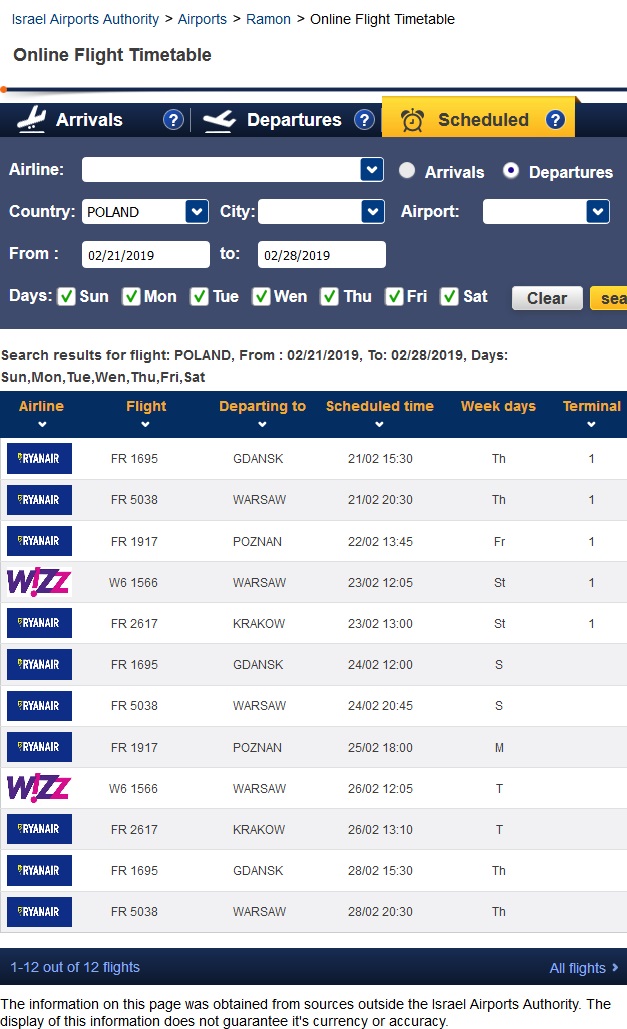Expand the Airport dropdown
Screen dimensions: 627x1029
(x=597, y=212)
